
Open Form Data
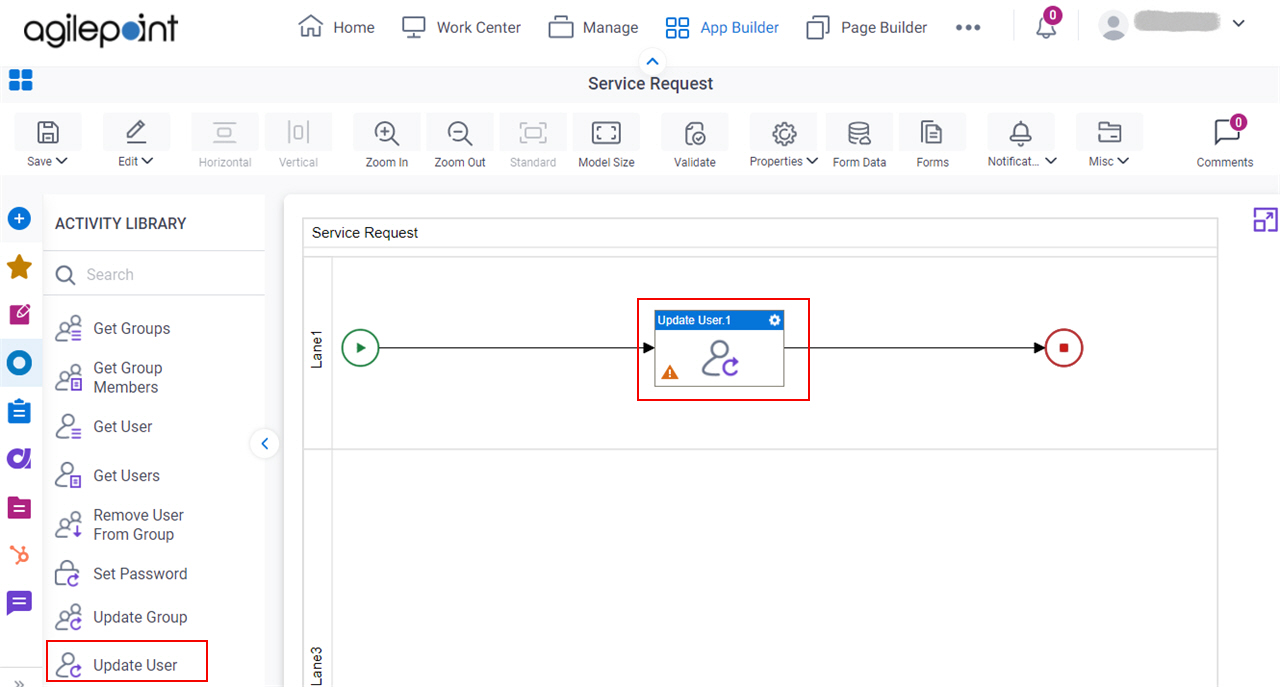859,143
